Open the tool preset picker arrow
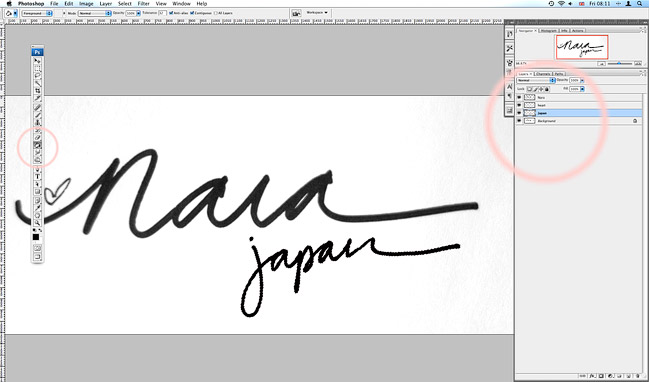Viewport: 649px width, 382px height. pos(15,13)
